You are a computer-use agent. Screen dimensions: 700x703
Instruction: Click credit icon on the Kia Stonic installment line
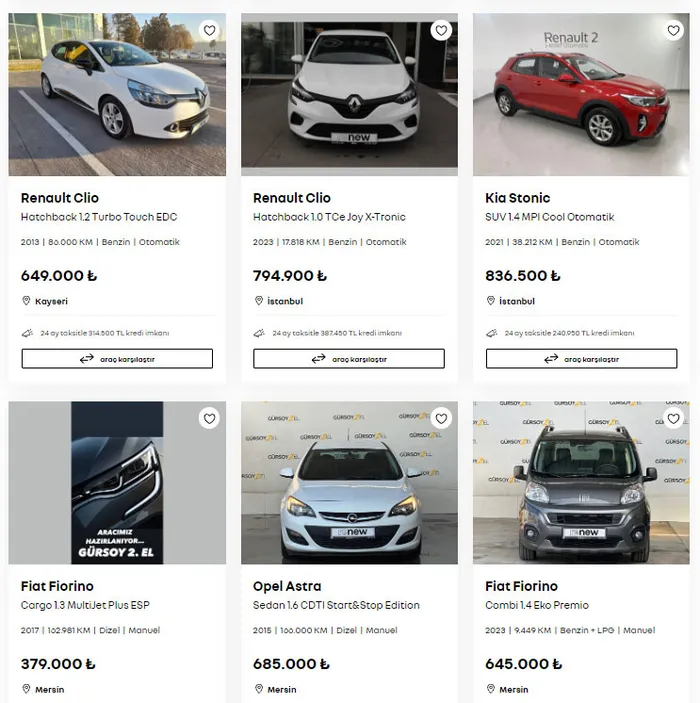[492, 333]
